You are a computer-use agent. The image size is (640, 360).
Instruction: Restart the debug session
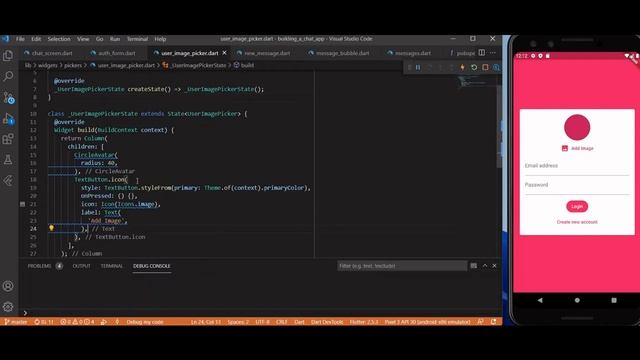(x=474, y=67)
